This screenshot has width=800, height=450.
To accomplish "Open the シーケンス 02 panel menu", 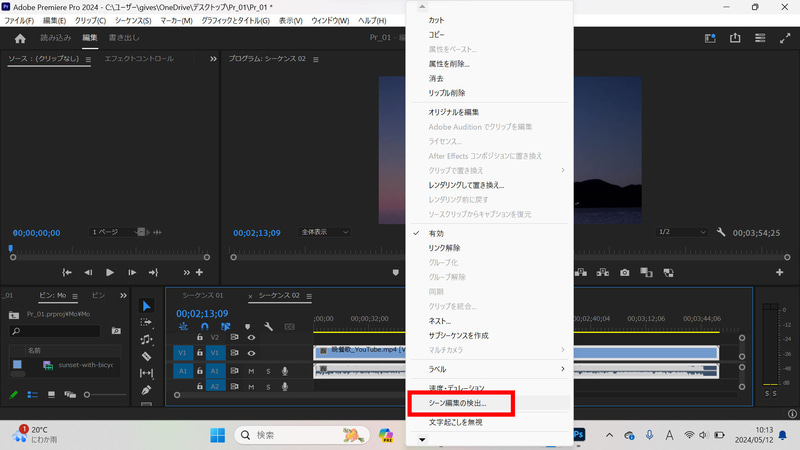I will click(309, 296).
